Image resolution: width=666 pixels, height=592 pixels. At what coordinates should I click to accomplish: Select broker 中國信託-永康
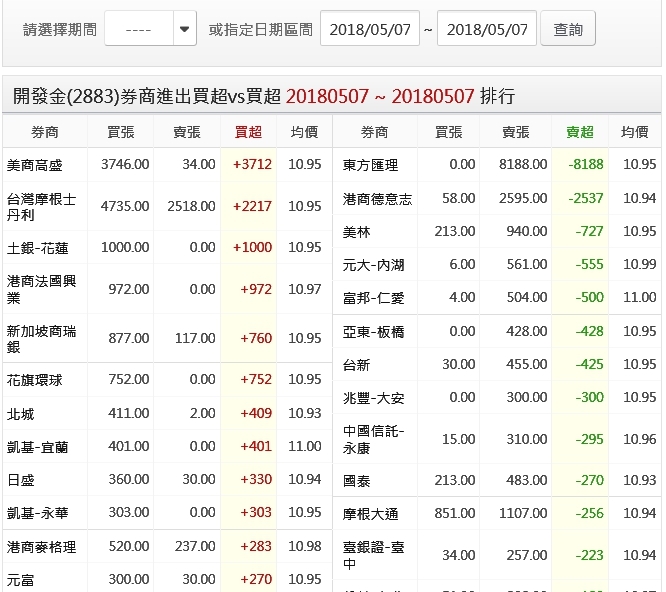click(373, 440)
